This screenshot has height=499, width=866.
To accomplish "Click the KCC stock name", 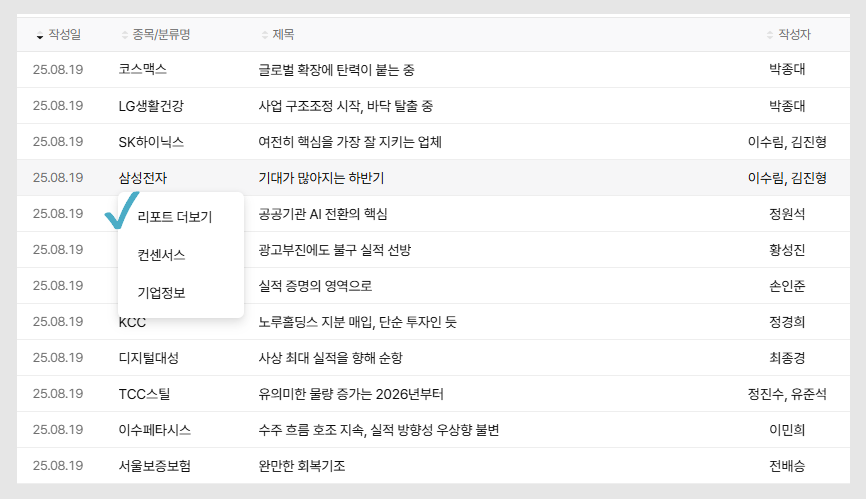I will [x=133, y=322].
